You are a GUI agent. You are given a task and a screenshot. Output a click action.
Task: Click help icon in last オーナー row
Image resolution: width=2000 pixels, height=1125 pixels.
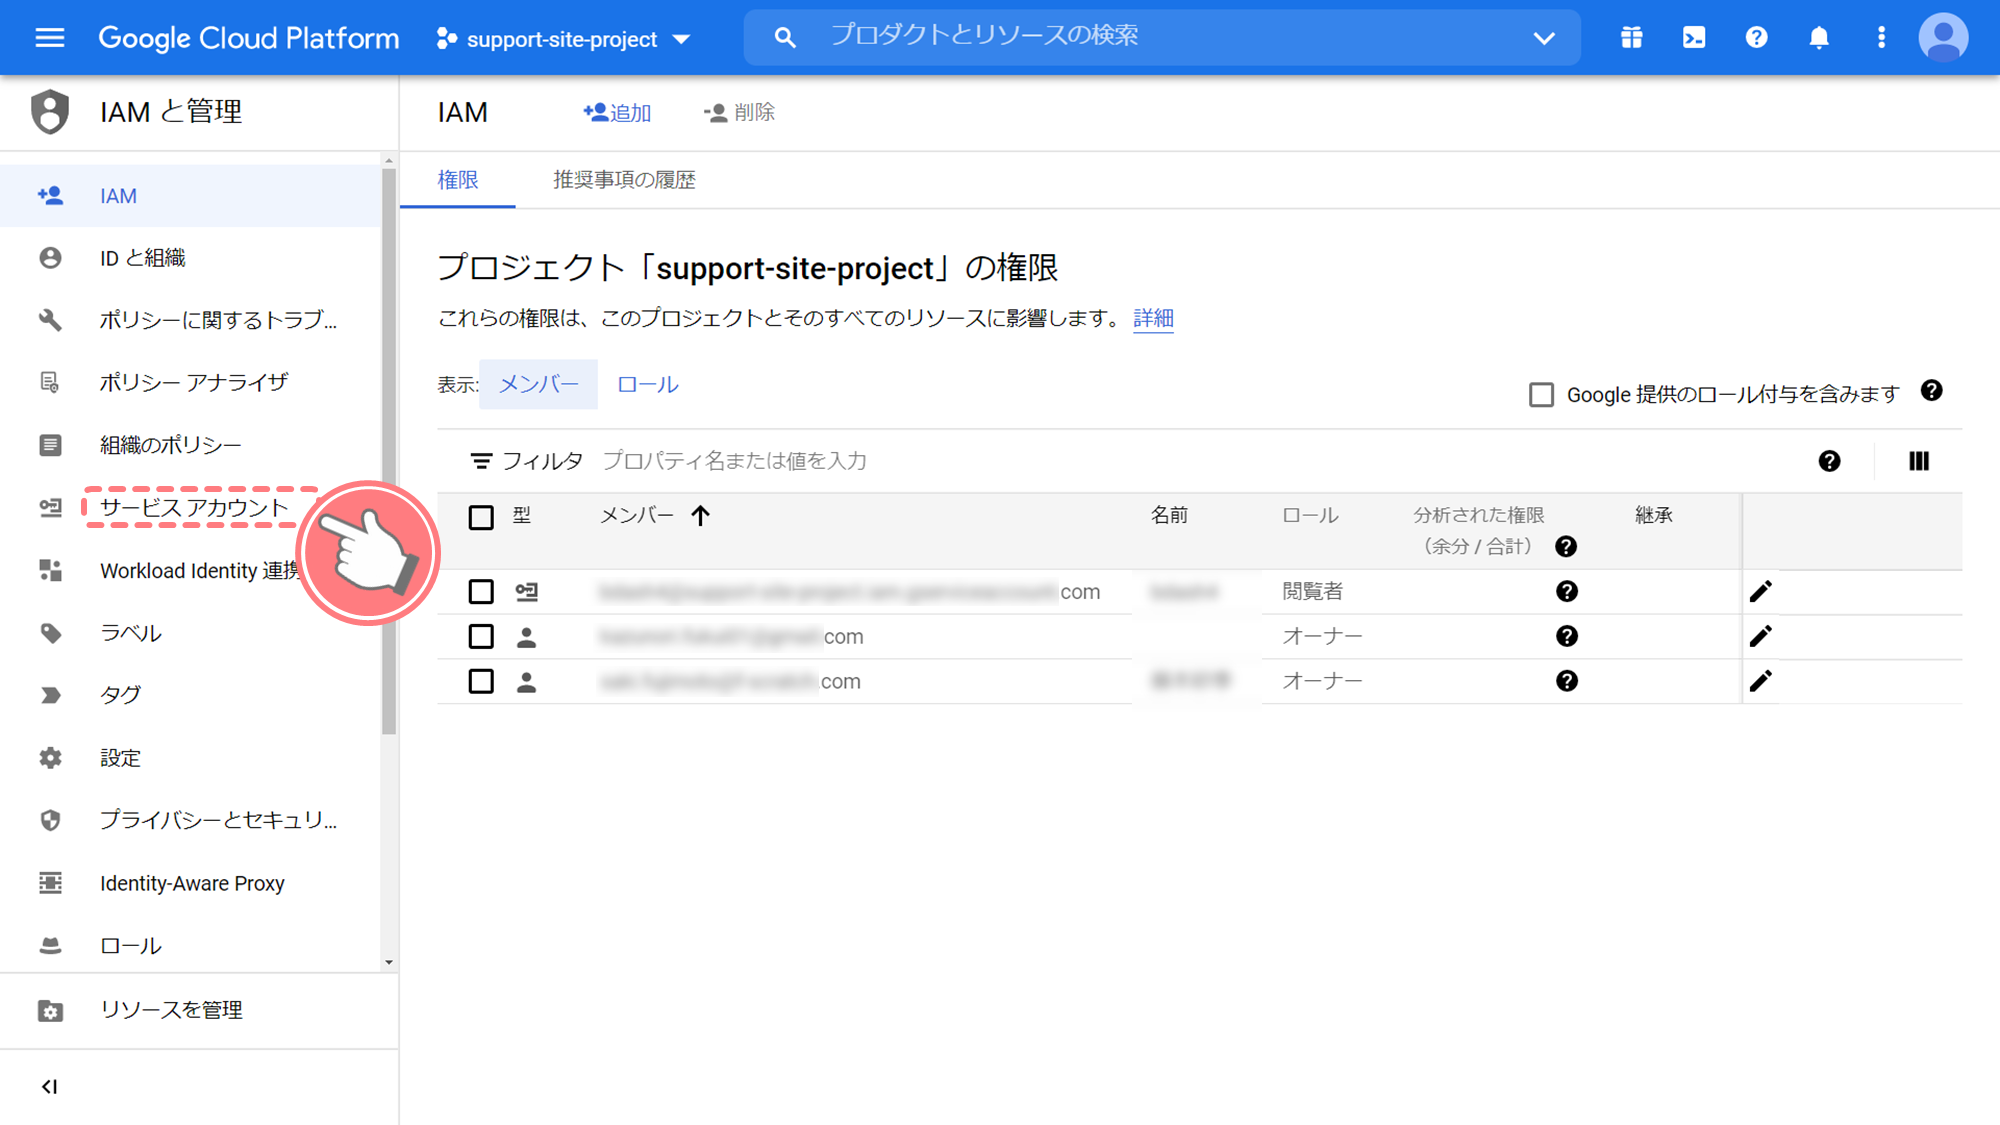1567,681
